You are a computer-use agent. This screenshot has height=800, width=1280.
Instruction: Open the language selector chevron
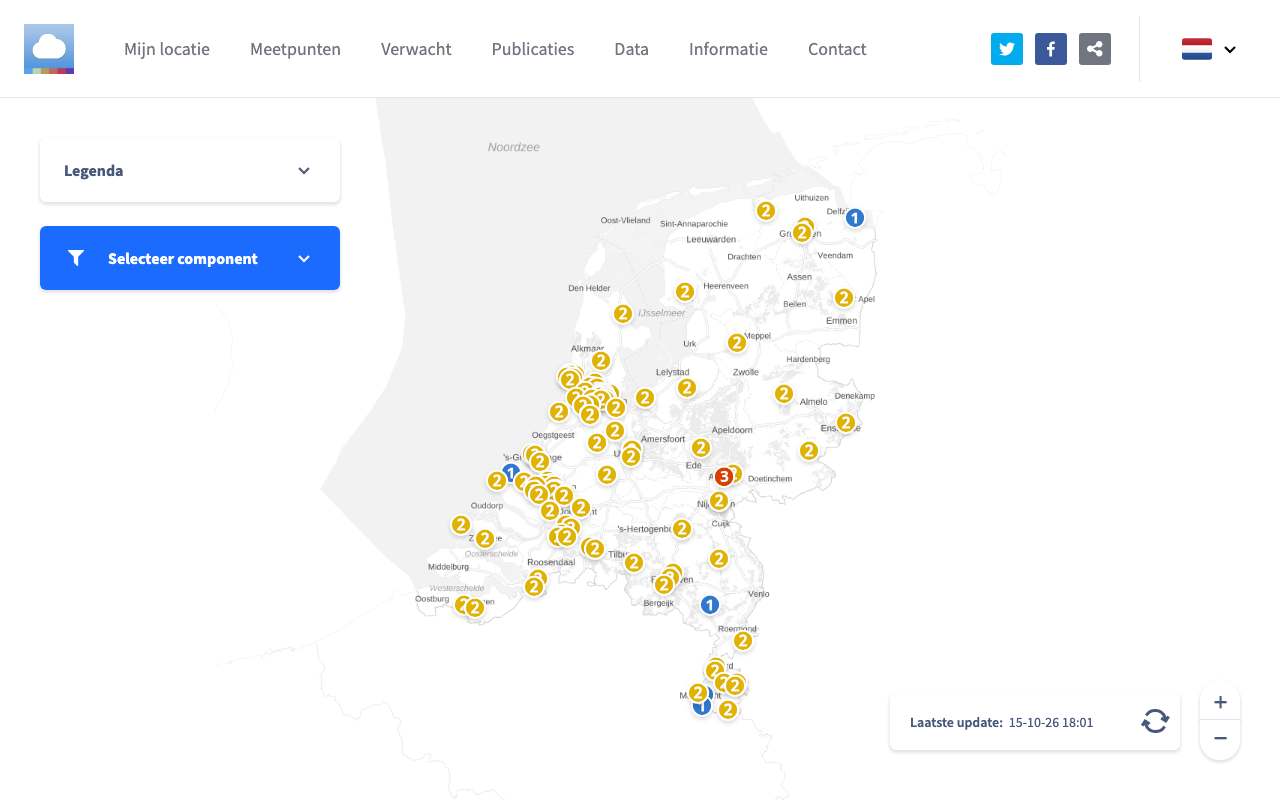pos(1230,49)
